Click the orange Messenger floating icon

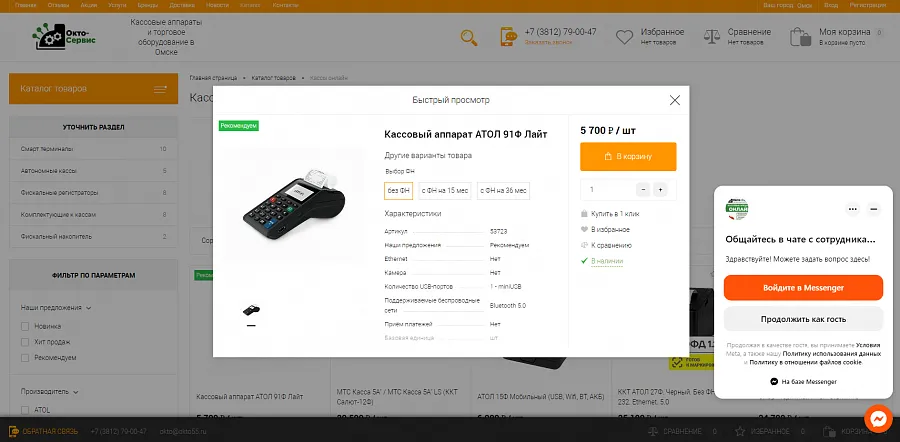point(878,419)
